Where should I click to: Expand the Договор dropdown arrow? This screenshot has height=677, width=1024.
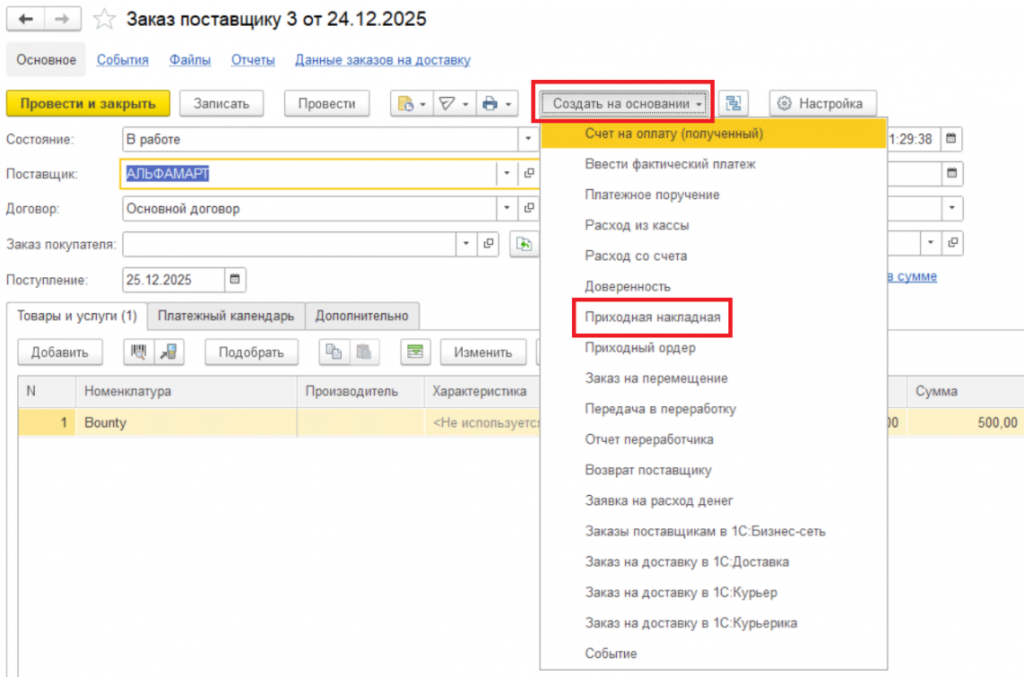click(x=506, y=208)
